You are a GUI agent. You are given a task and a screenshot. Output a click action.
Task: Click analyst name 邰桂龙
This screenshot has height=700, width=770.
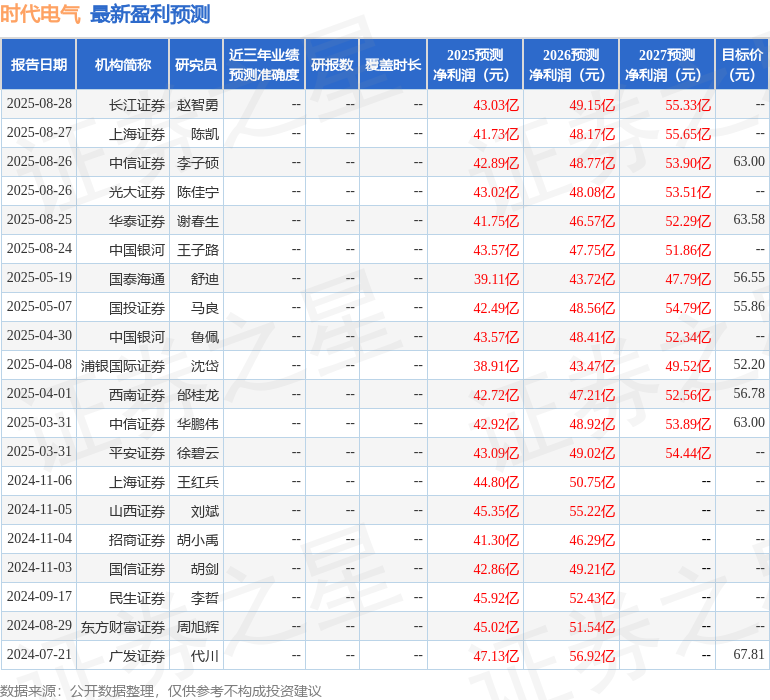197,394
